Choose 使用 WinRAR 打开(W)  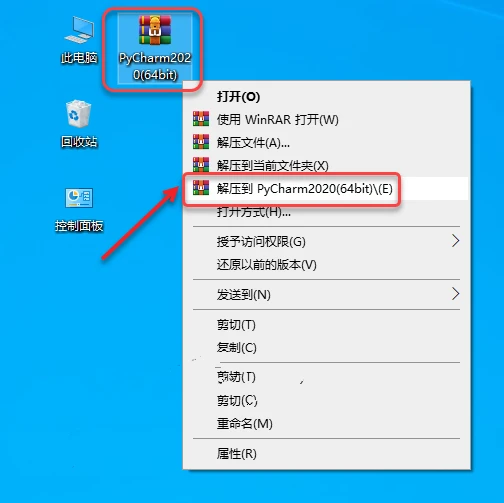point(327,119)
